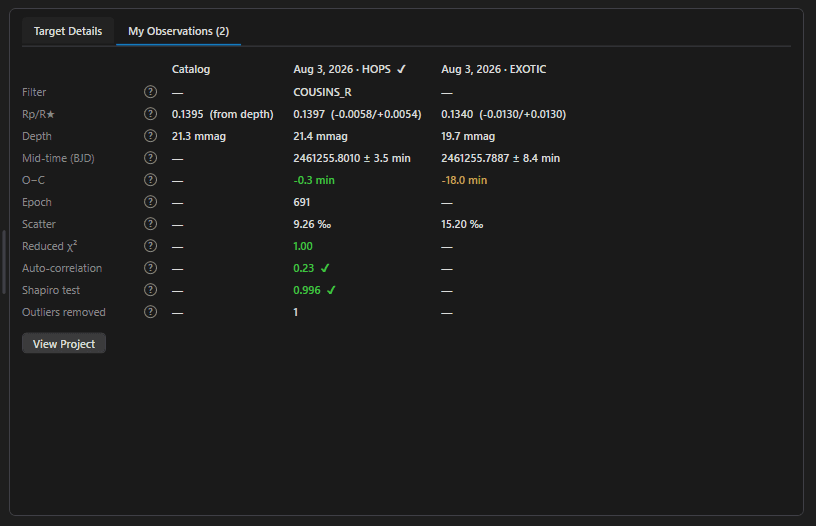Open the help icon for Scatter
The image size is (816, 526).
pos(150,224)
